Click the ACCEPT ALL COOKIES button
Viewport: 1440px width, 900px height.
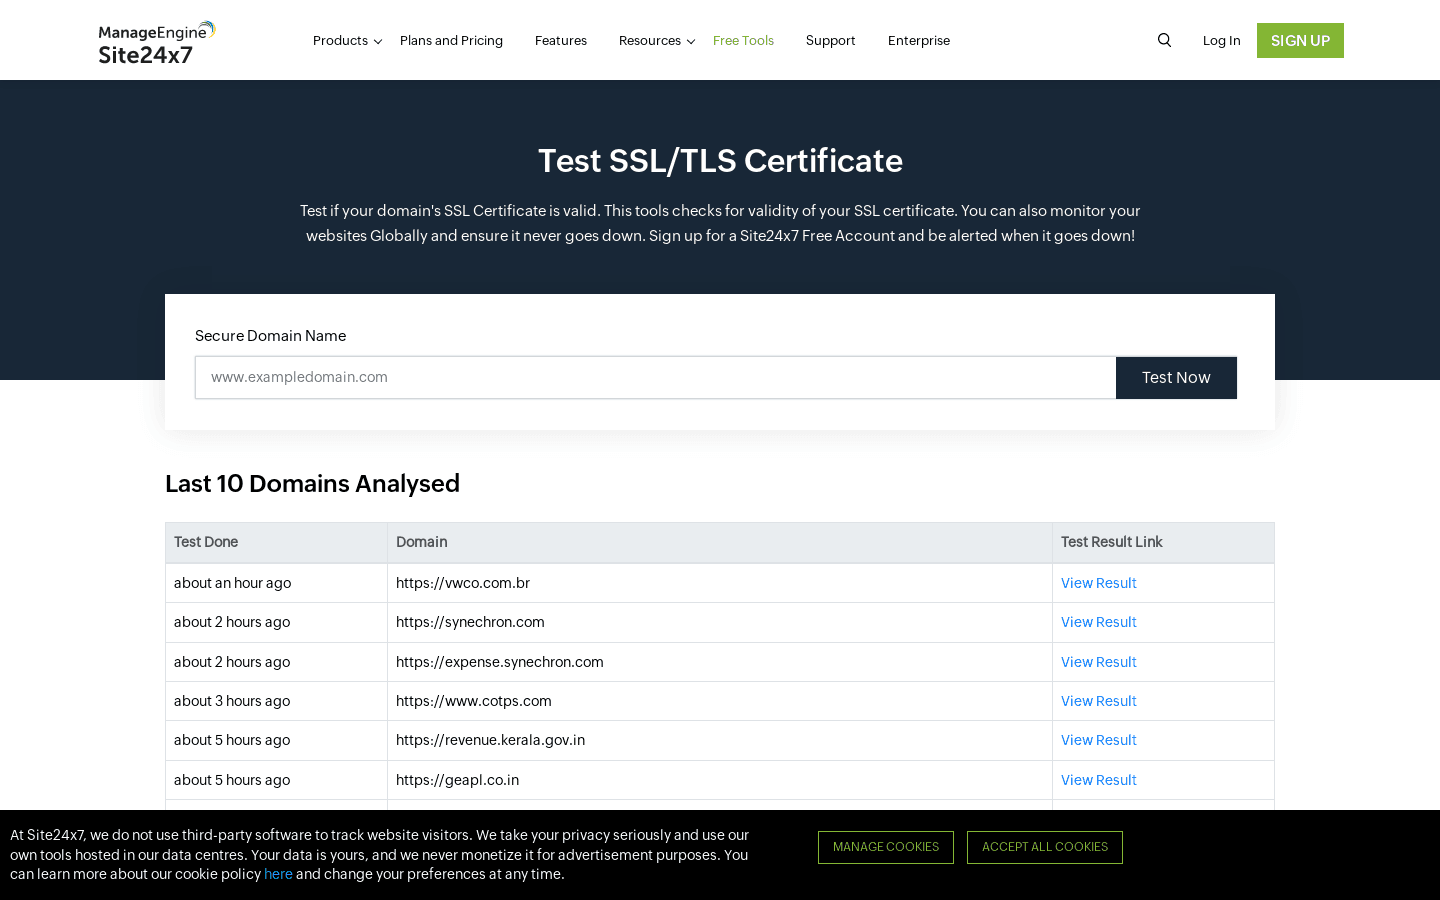click(1045, 847)
